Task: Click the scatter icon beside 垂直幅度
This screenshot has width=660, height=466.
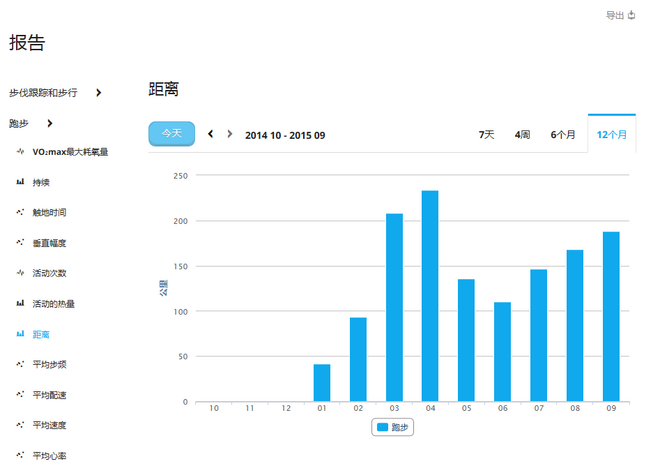Action: [x=20, y=242]
